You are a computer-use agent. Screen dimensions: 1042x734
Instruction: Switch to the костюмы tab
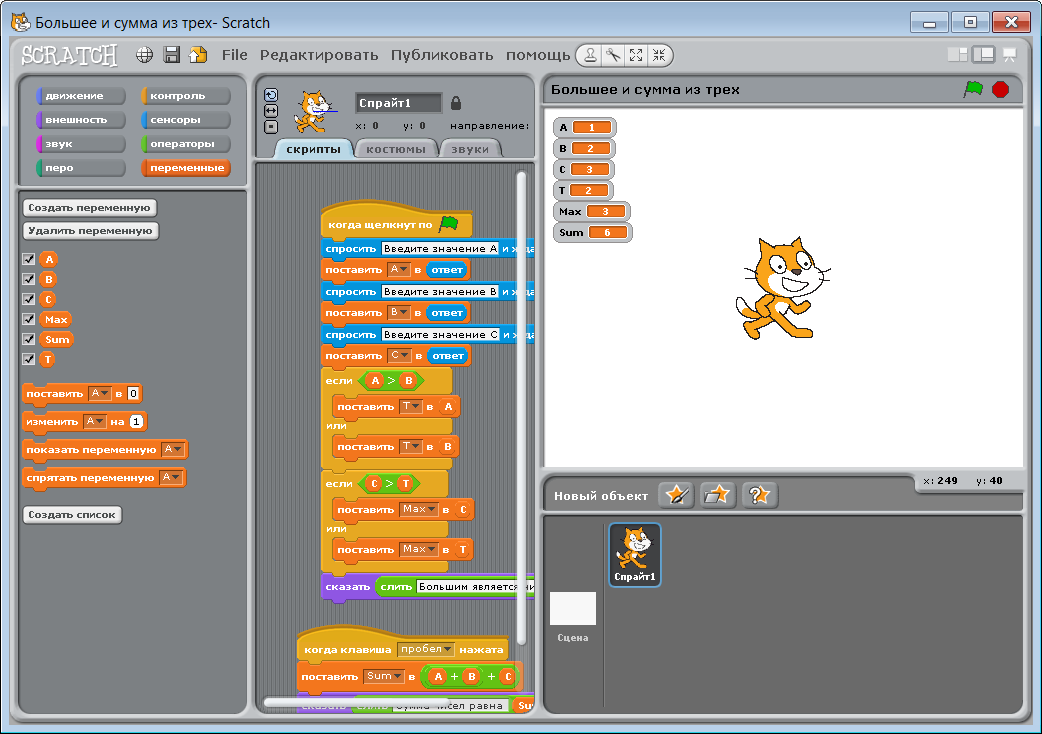pos(396,149)
